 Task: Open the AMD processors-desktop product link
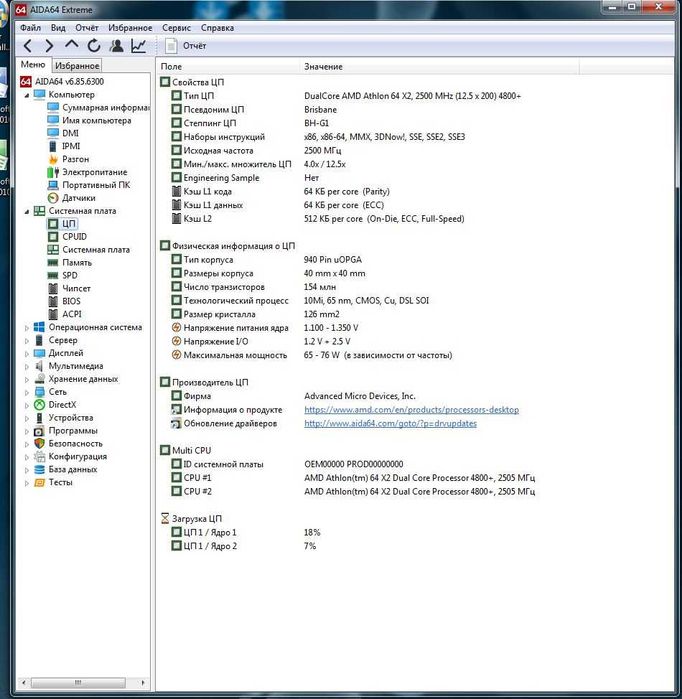411,410
